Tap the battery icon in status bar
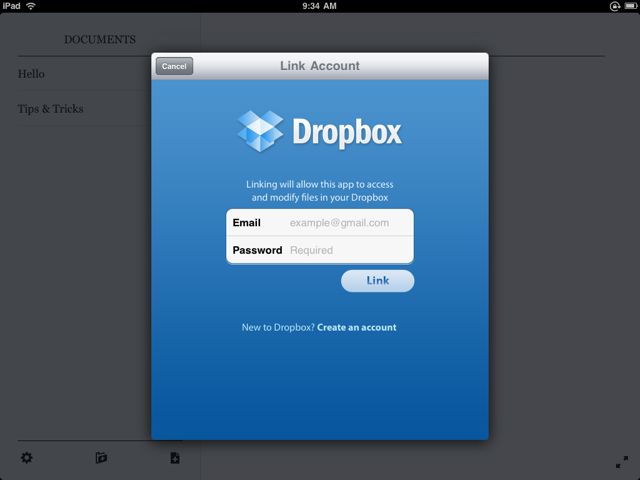The height and width of the screenshot is (480, 640). point(631,6)
